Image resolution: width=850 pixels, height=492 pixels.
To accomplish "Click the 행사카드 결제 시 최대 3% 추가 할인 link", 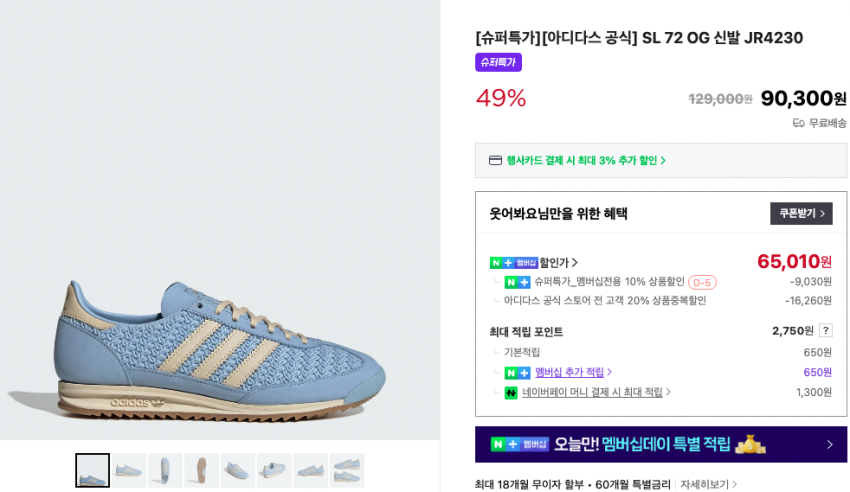I will [586, 160].
